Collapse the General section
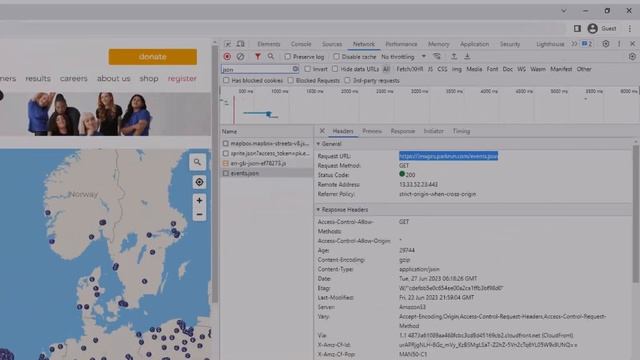 click(x=318, y=144)
